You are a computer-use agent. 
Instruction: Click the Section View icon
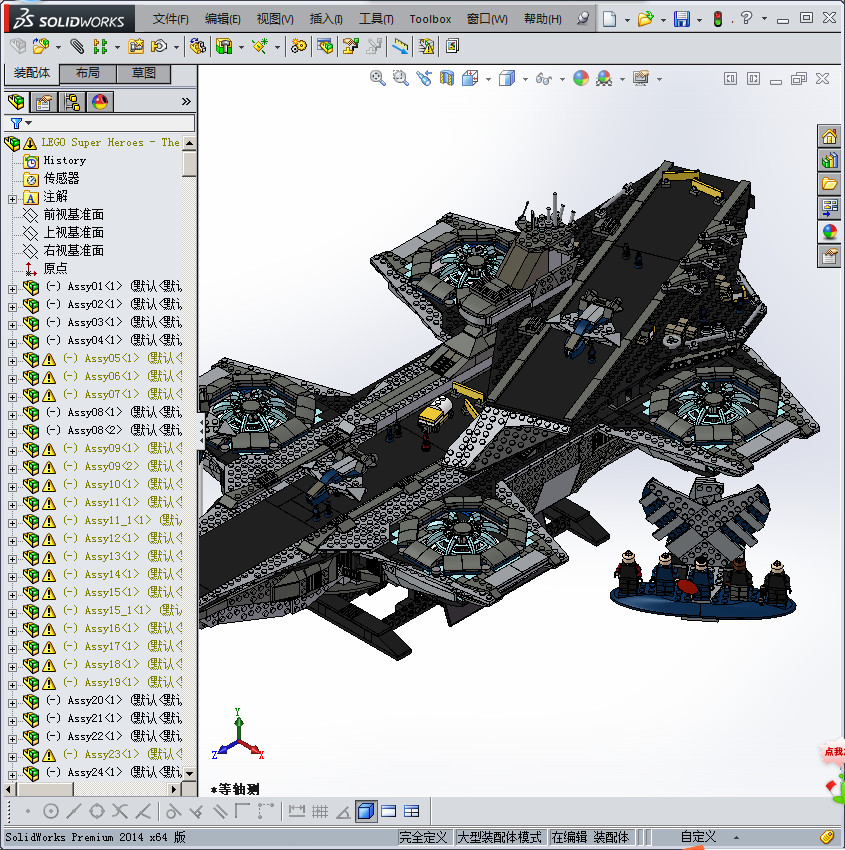coord(447,79)
